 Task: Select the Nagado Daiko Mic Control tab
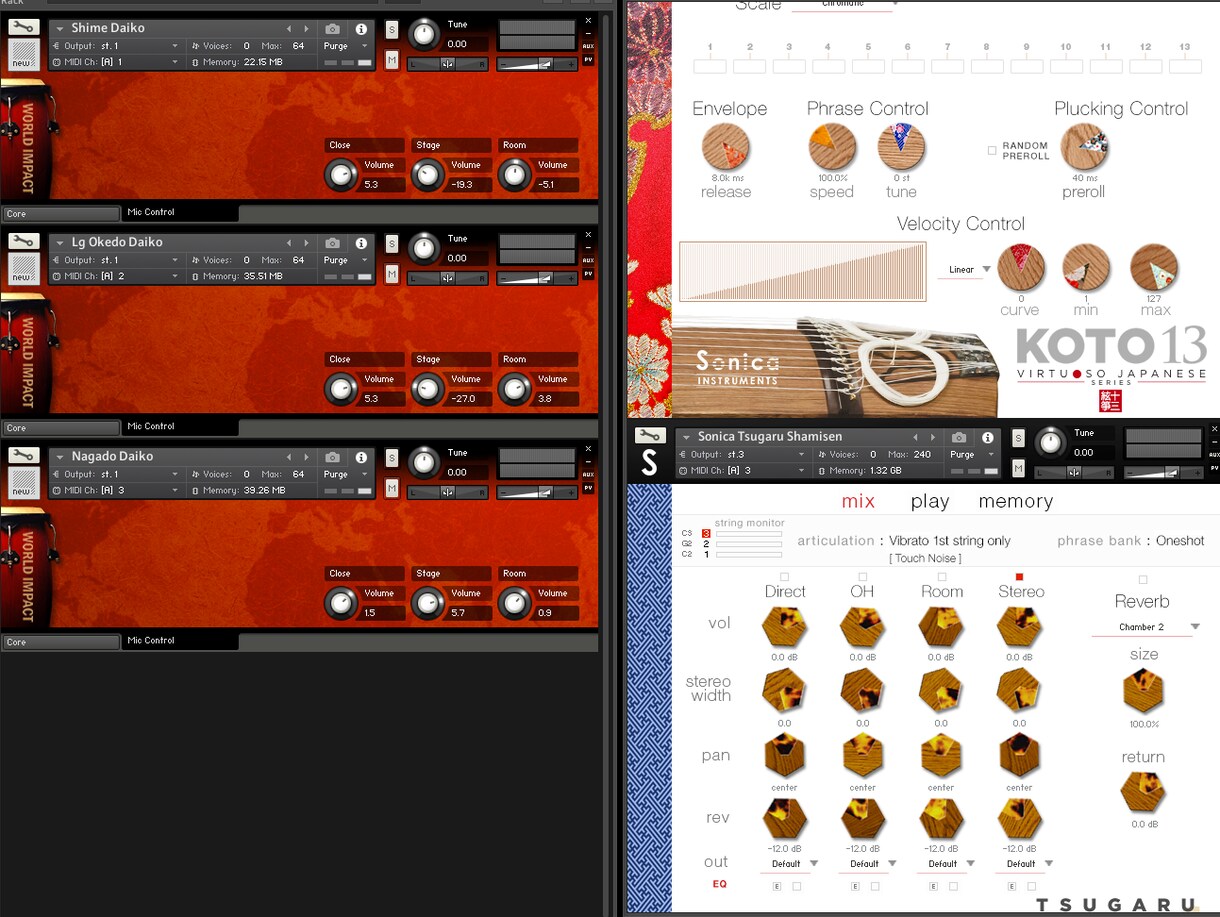click(180, 640)
